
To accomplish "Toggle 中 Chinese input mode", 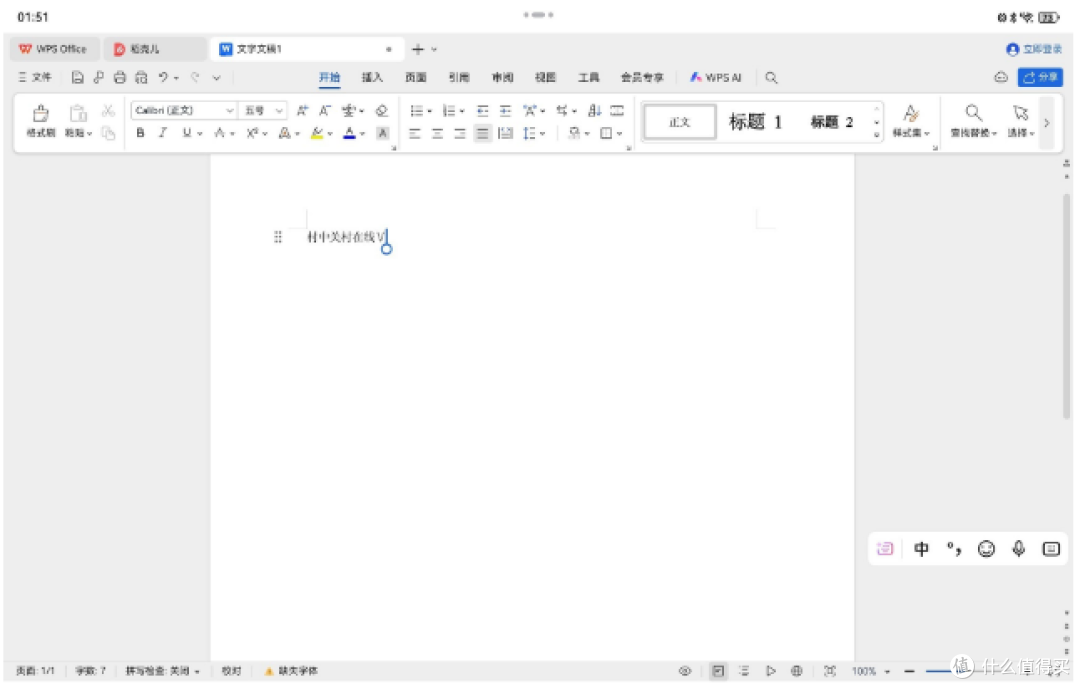I will coord(922,549).
